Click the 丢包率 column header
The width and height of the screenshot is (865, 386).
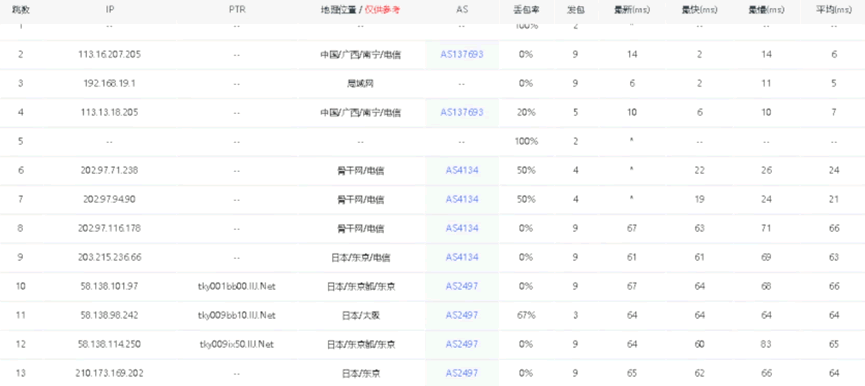[x=525, y=10]
